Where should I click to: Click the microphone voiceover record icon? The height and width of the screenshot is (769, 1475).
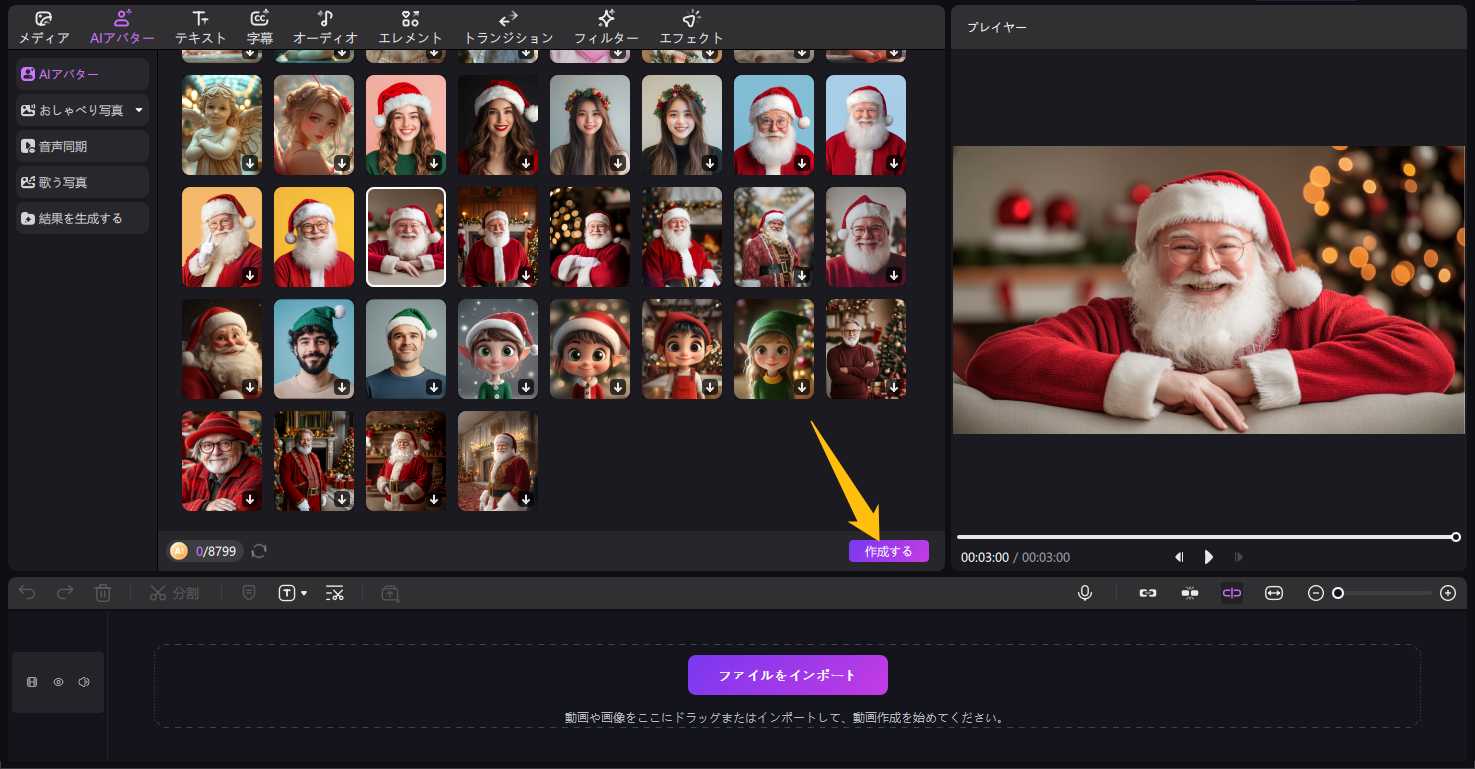point(1085,593)
